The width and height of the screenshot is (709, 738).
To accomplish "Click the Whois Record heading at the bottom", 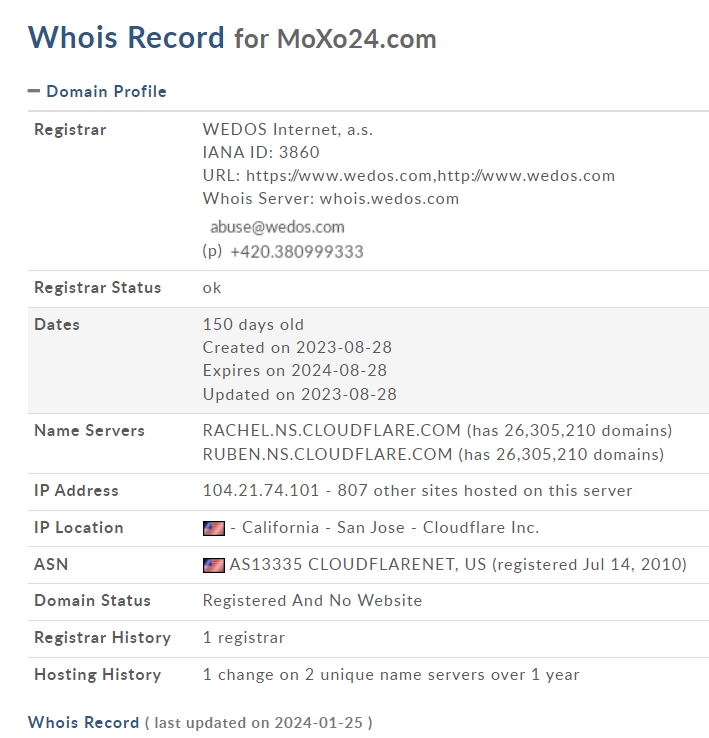I will click(83, 722).
